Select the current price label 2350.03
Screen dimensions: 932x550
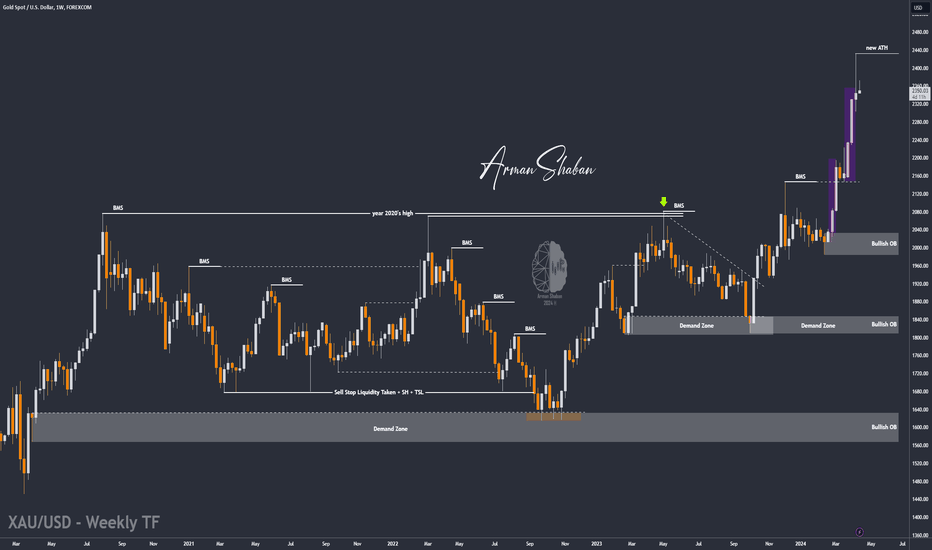tap(919, 91)
